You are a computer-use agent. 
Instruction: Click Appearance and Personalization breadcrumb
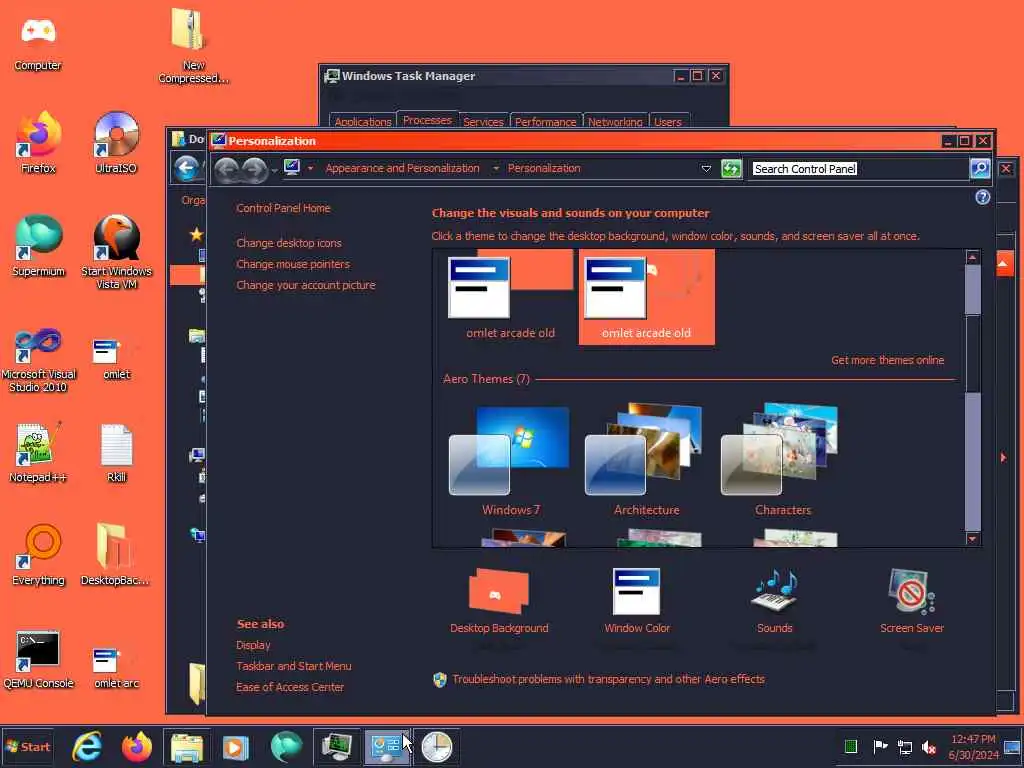[402, 168]
